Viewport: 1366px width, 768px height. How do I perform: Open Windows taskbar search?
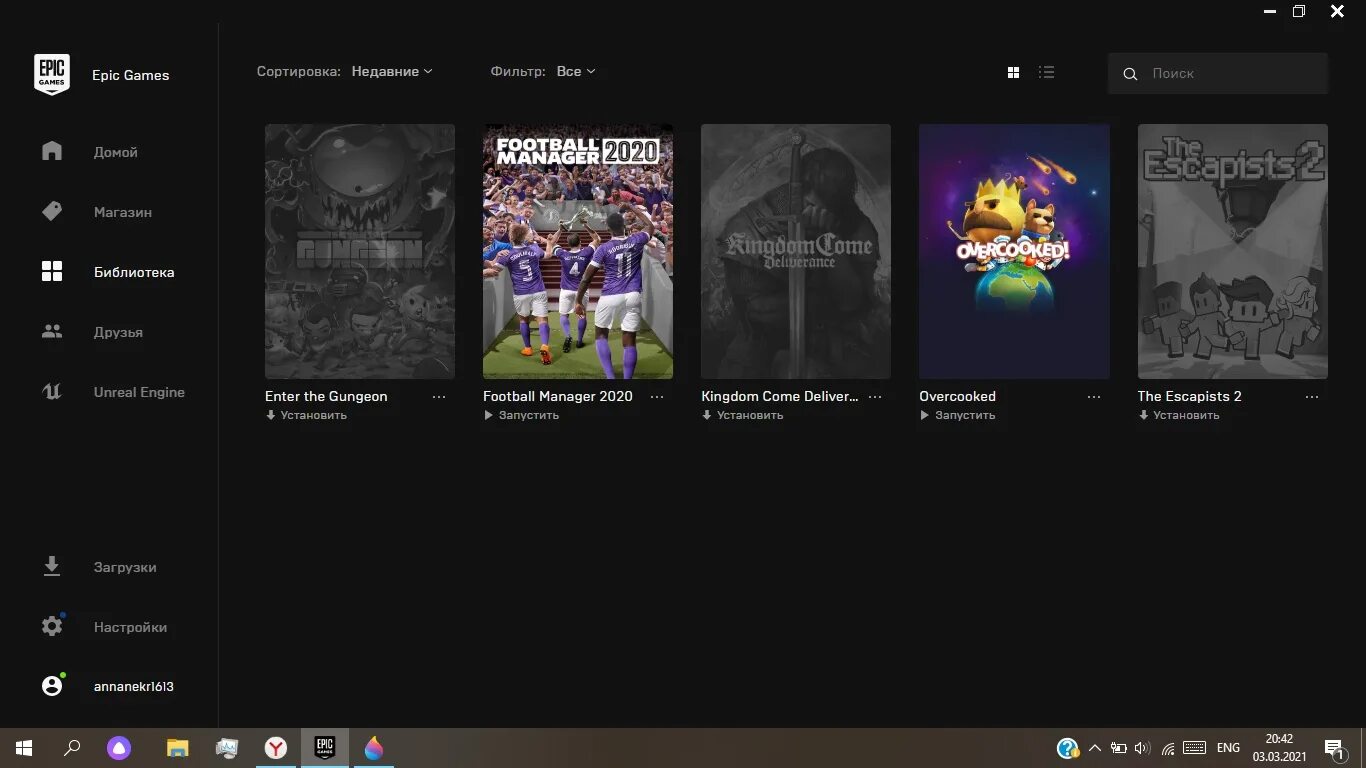tap(72, 748)
